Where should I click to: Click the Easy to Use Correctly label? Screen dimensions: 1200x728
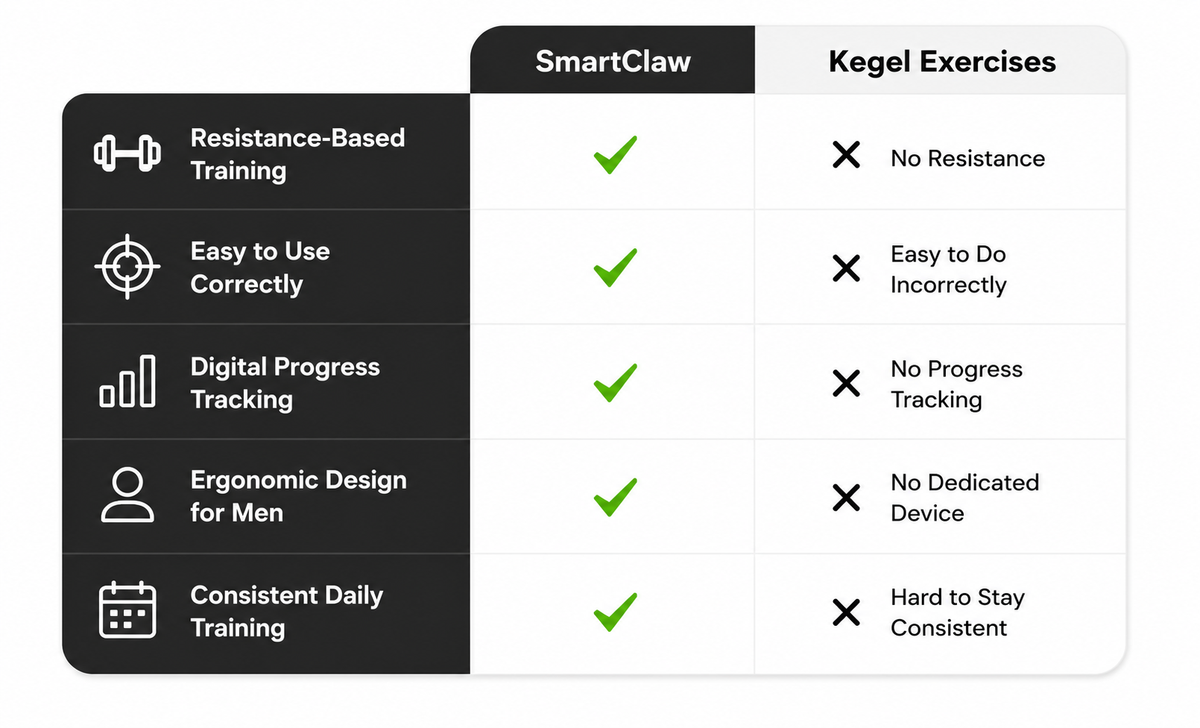[x=260, y=268]
